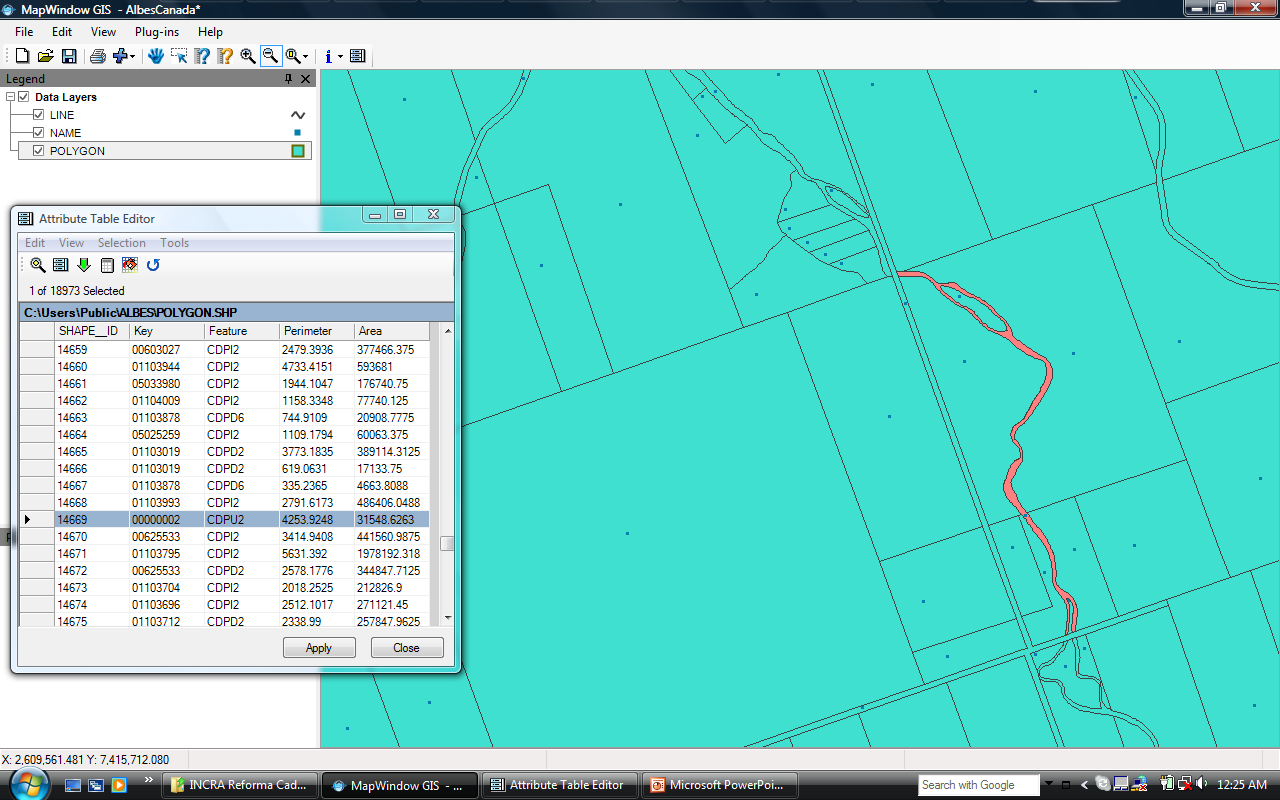Save project with floppy disk icon
Screen dimensions: 1280x800
click(69, 56)
